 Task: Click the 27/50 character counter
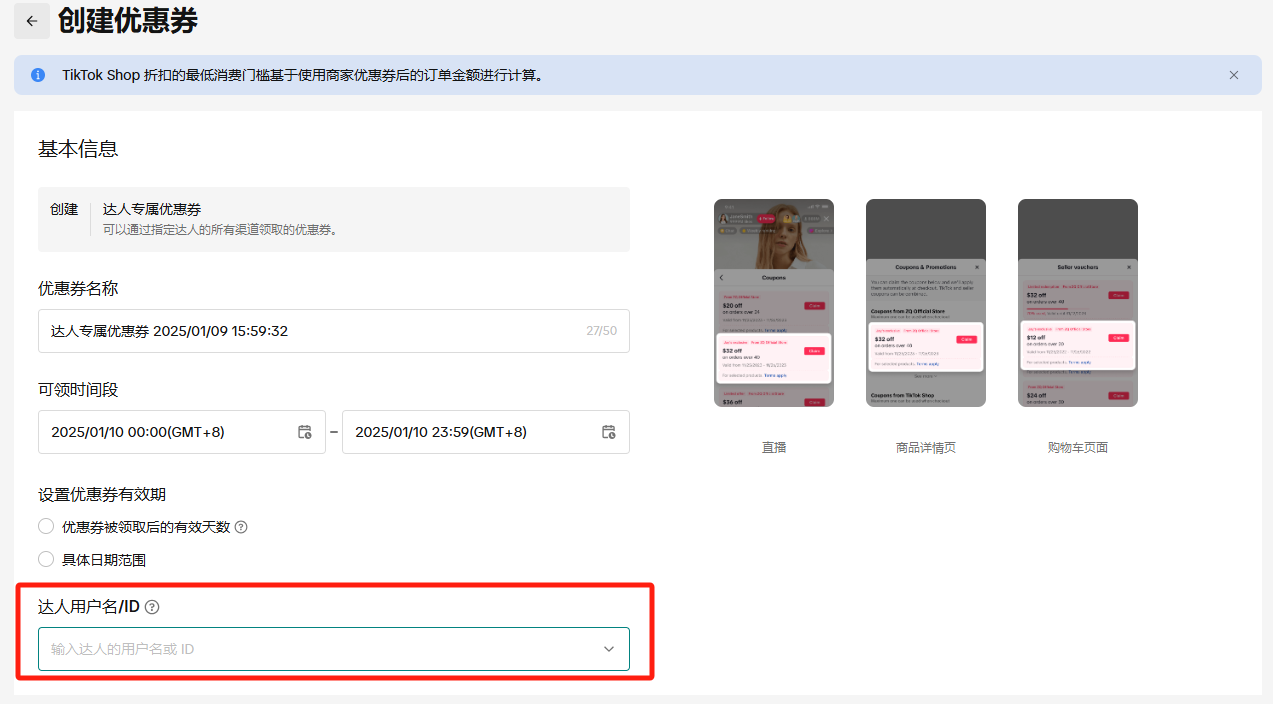pyautogui.click(x=601, y=331)
